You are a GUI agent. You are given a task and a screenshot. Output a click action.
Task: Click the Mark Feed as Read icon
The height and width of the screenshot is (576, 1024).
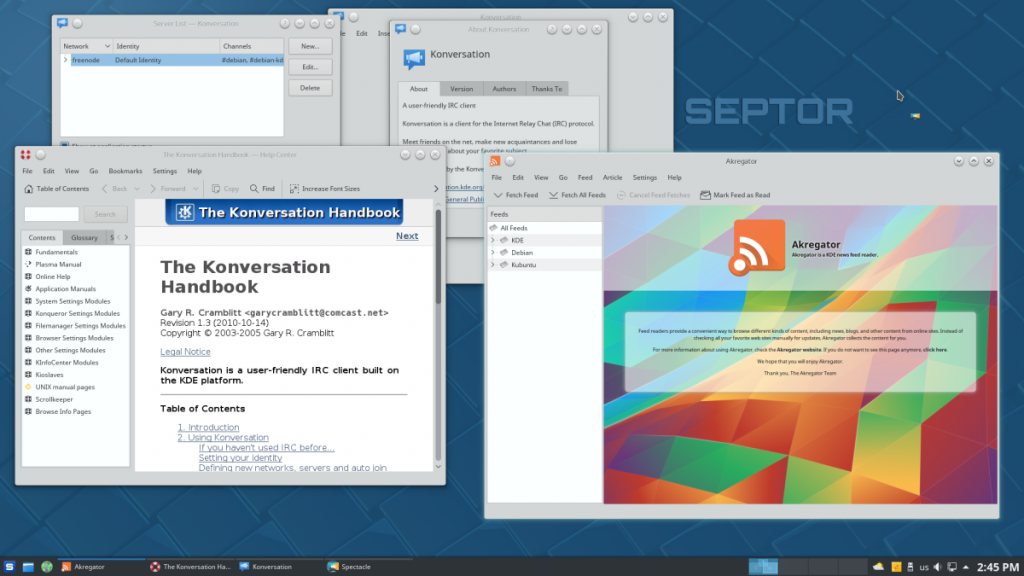pyautogui.click(x=705, y=195)
